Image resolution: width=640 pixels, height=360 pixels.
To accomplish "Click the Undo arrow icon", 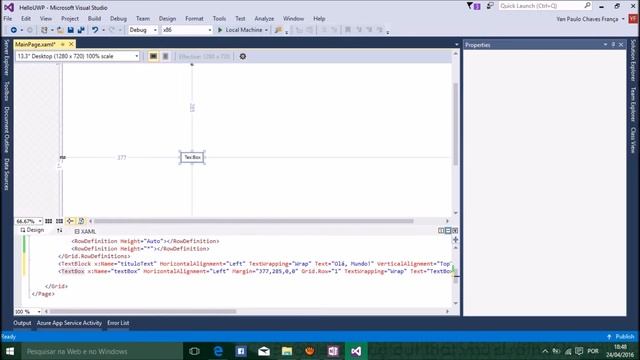I will (95, 30).
